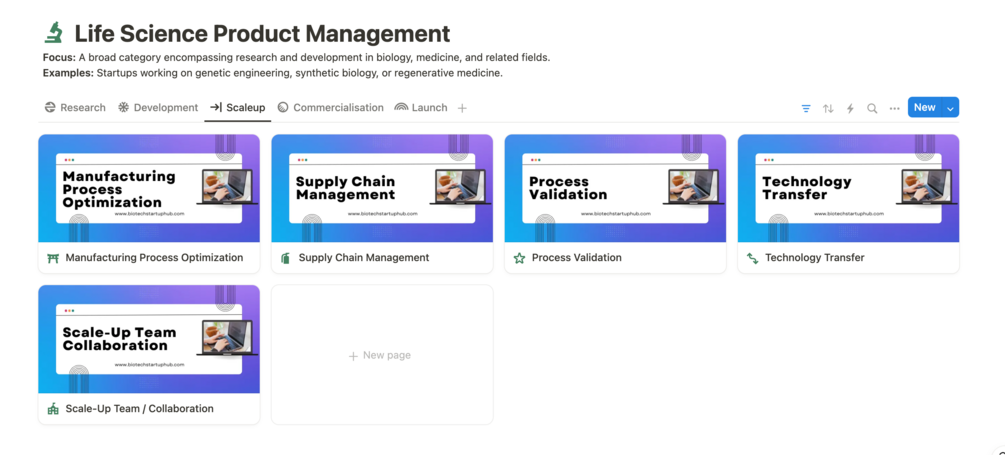This screenshot has height=455, width=1005.
Task: Switch to the Research tab
Action: 75,108
